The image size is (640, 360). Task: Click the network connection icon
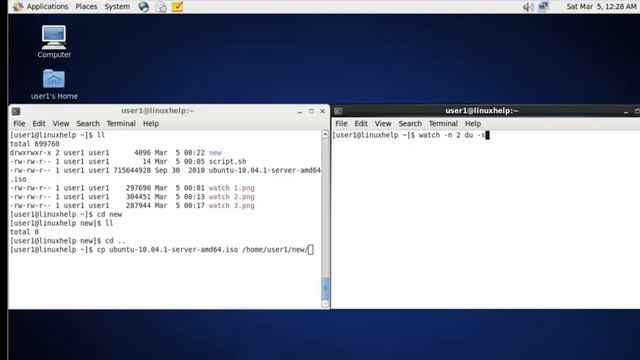(x=543, y=7)
